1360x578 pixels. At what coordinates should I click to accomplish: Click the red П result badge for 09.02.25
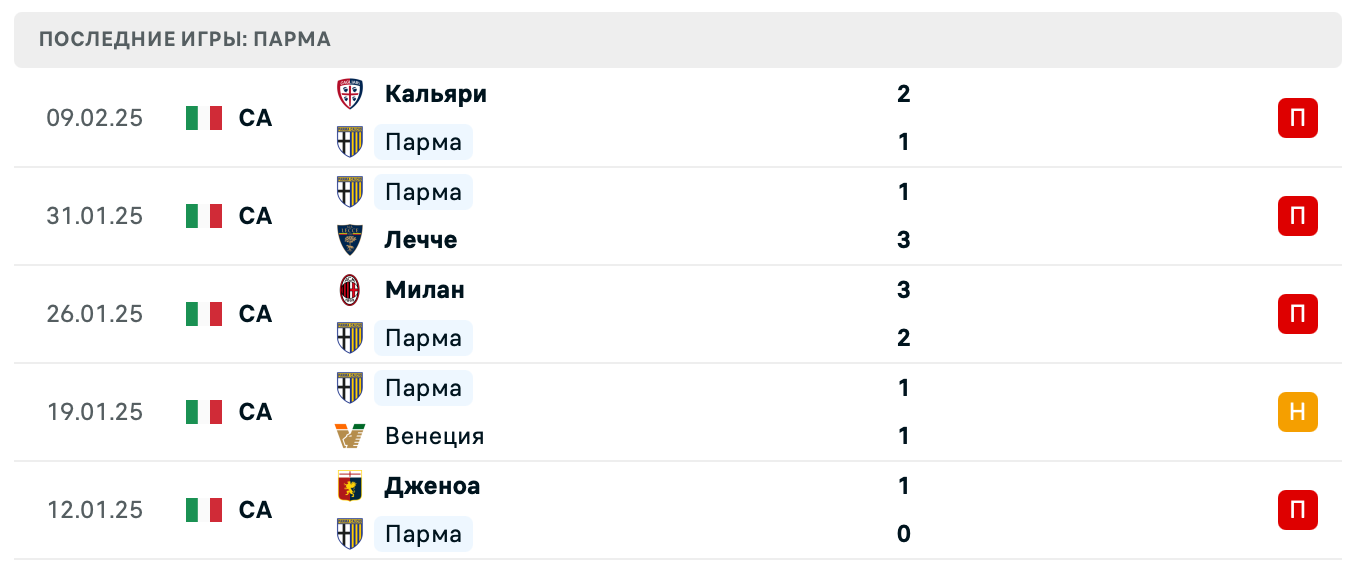click(1297, 118)
